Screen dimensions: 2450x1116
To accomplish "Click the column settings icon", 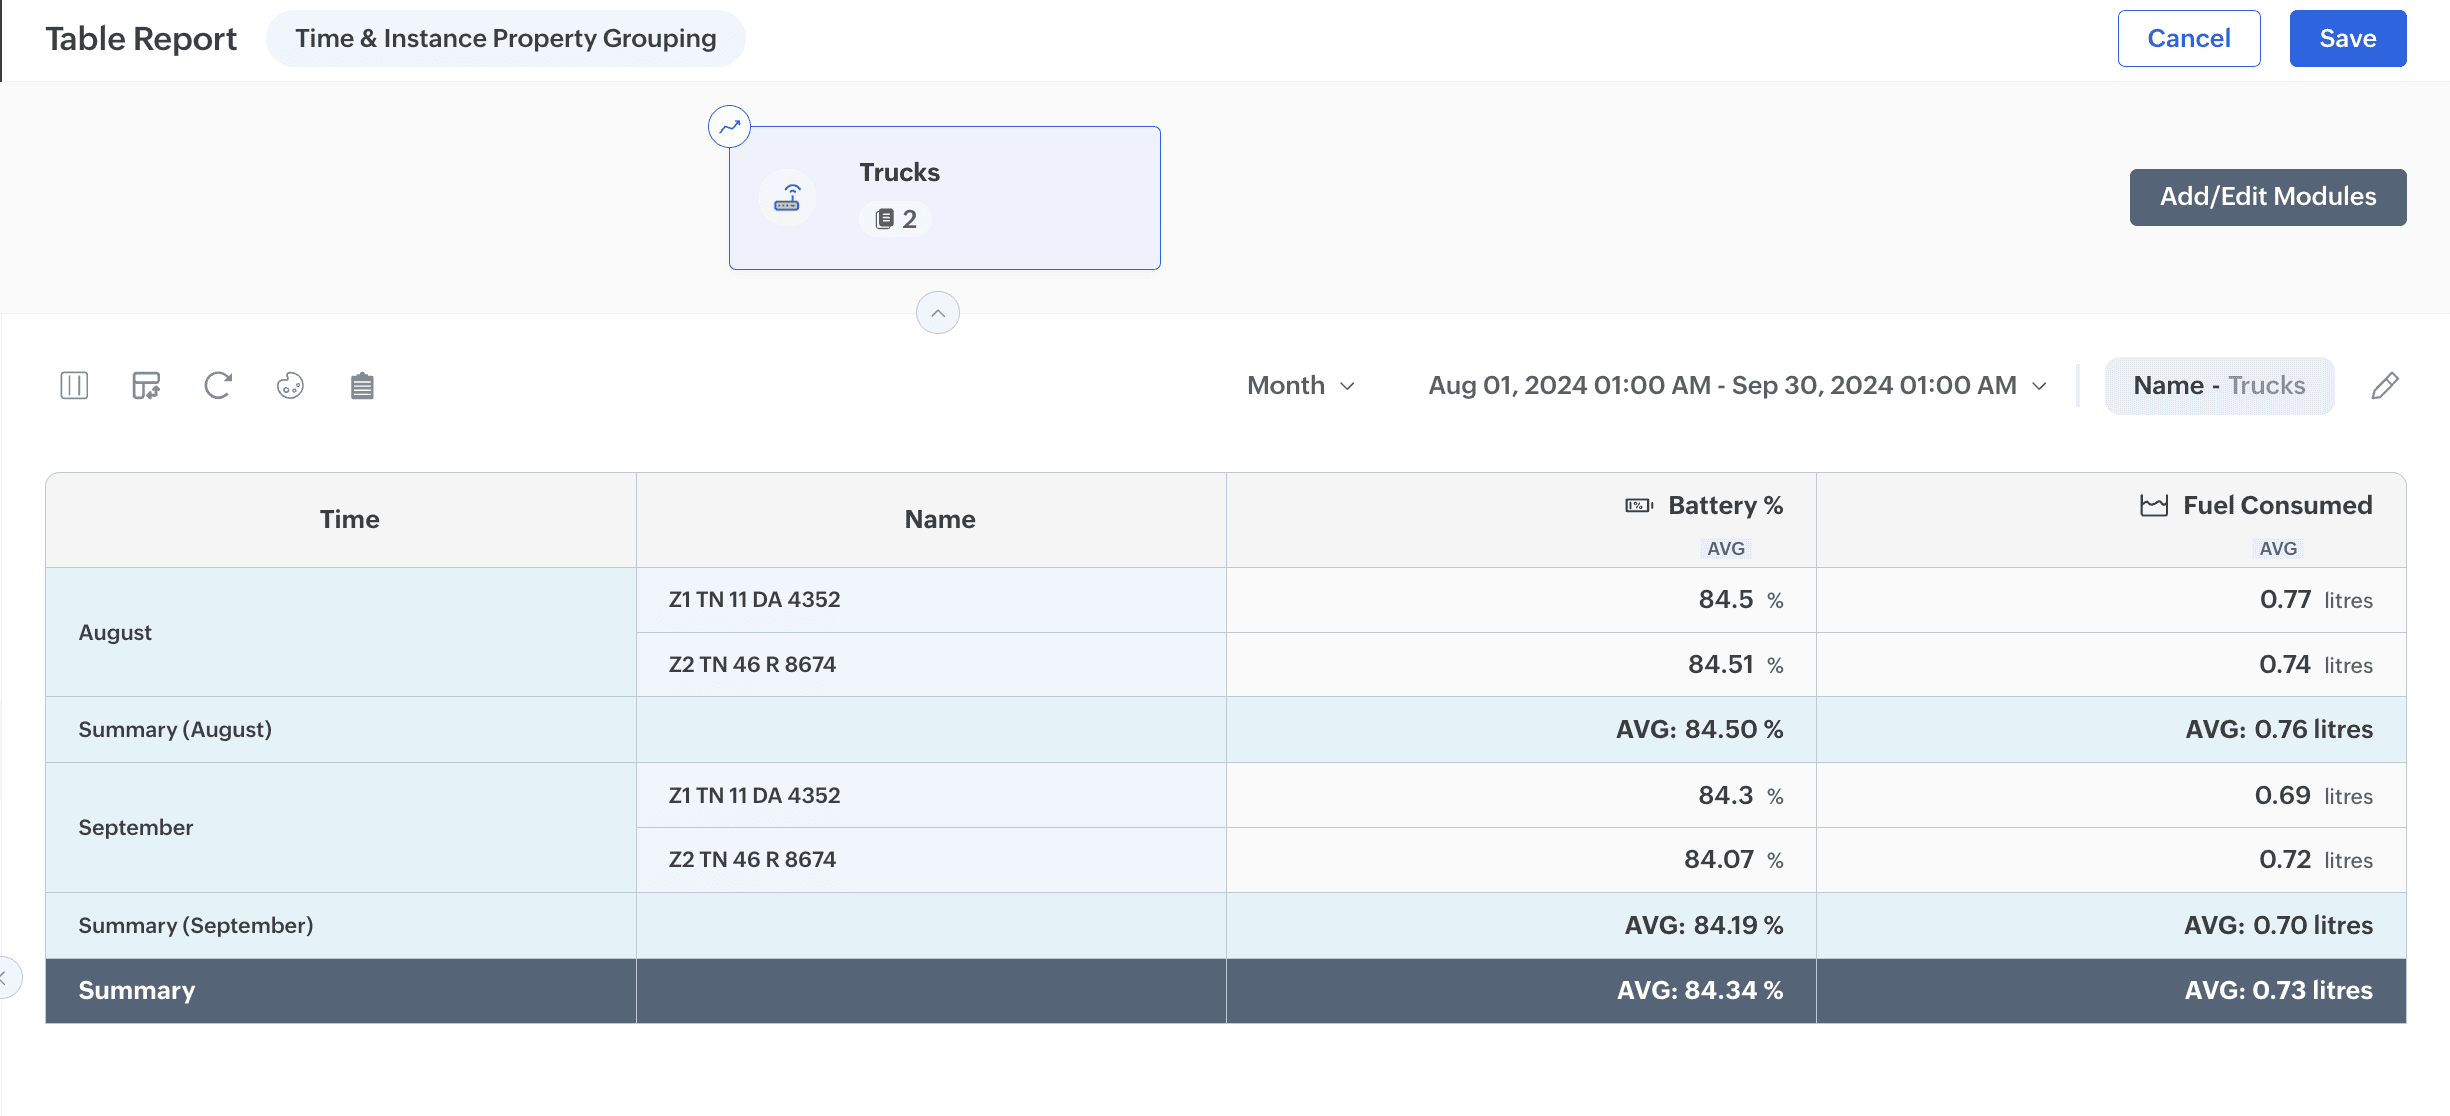I will 74,385.
